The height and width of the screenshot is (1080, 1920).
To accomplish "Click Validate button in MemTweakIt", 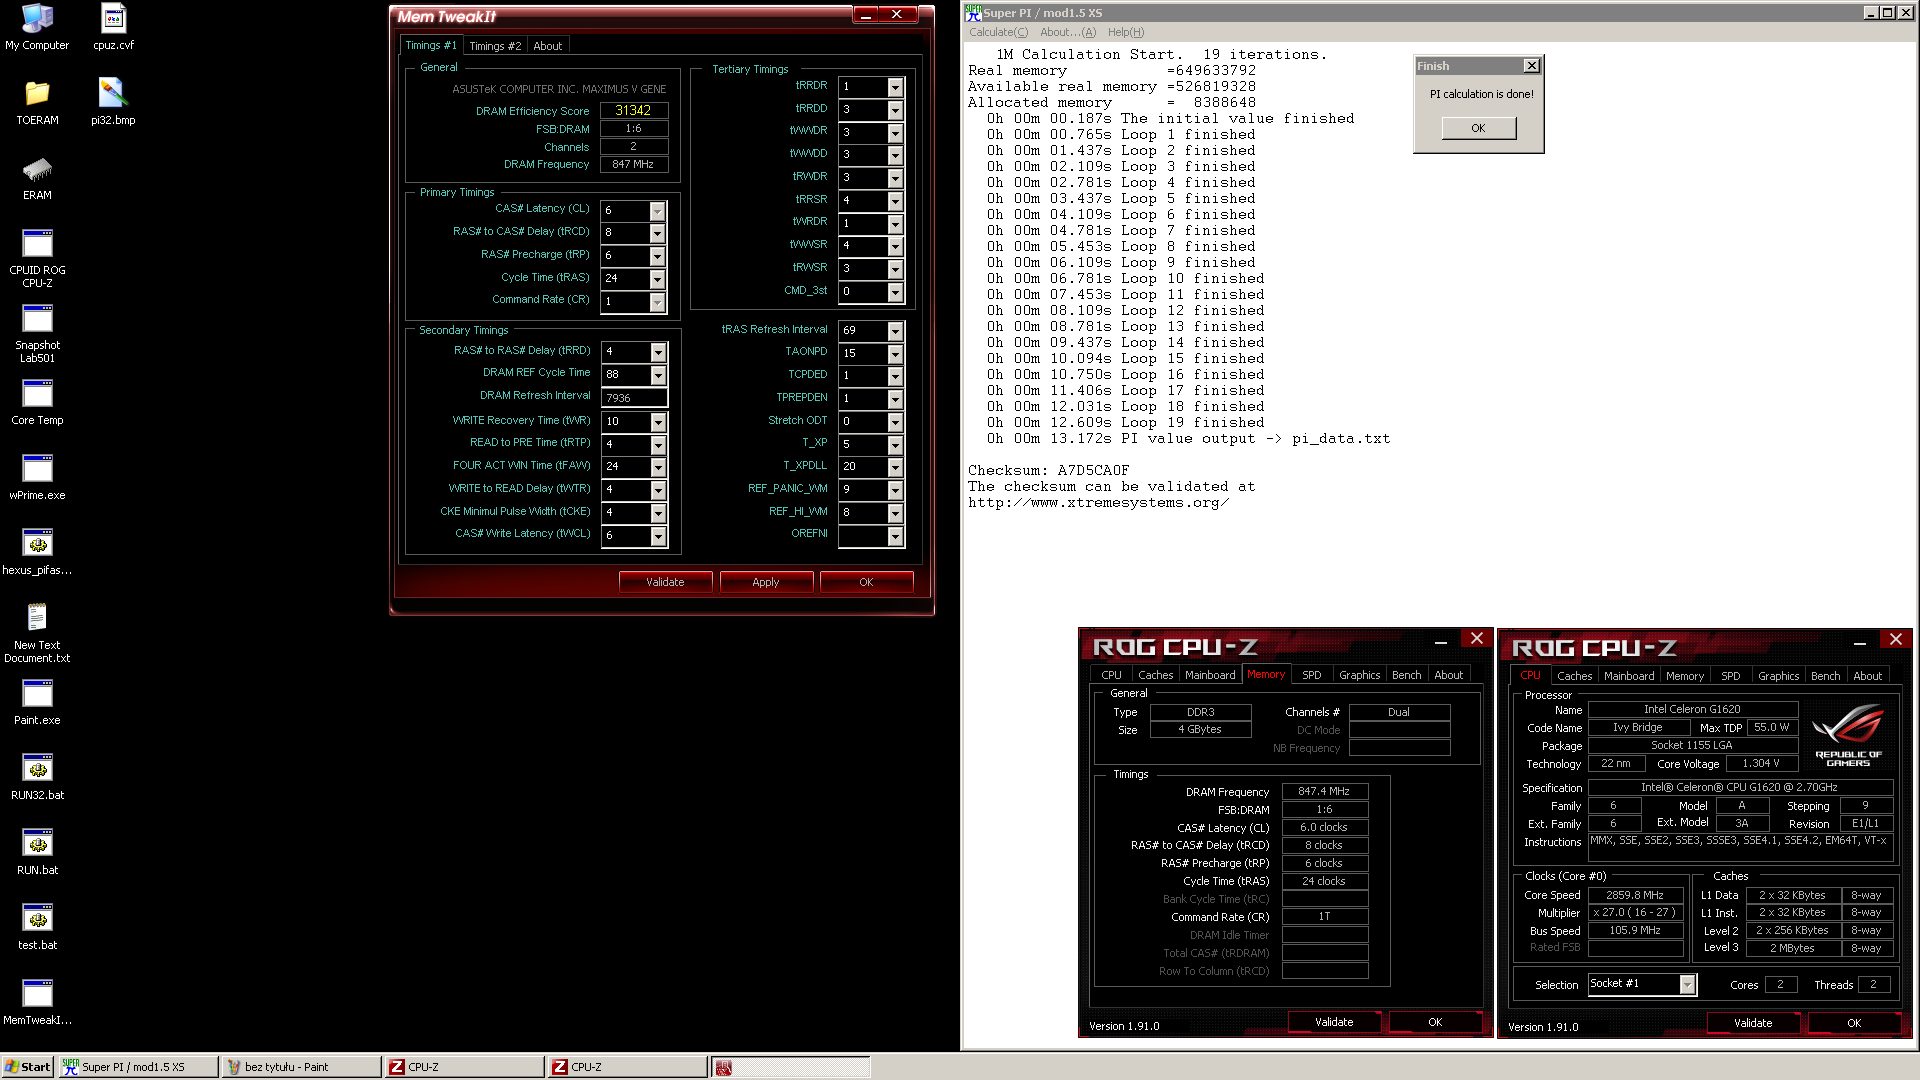I will coord(665,582).
